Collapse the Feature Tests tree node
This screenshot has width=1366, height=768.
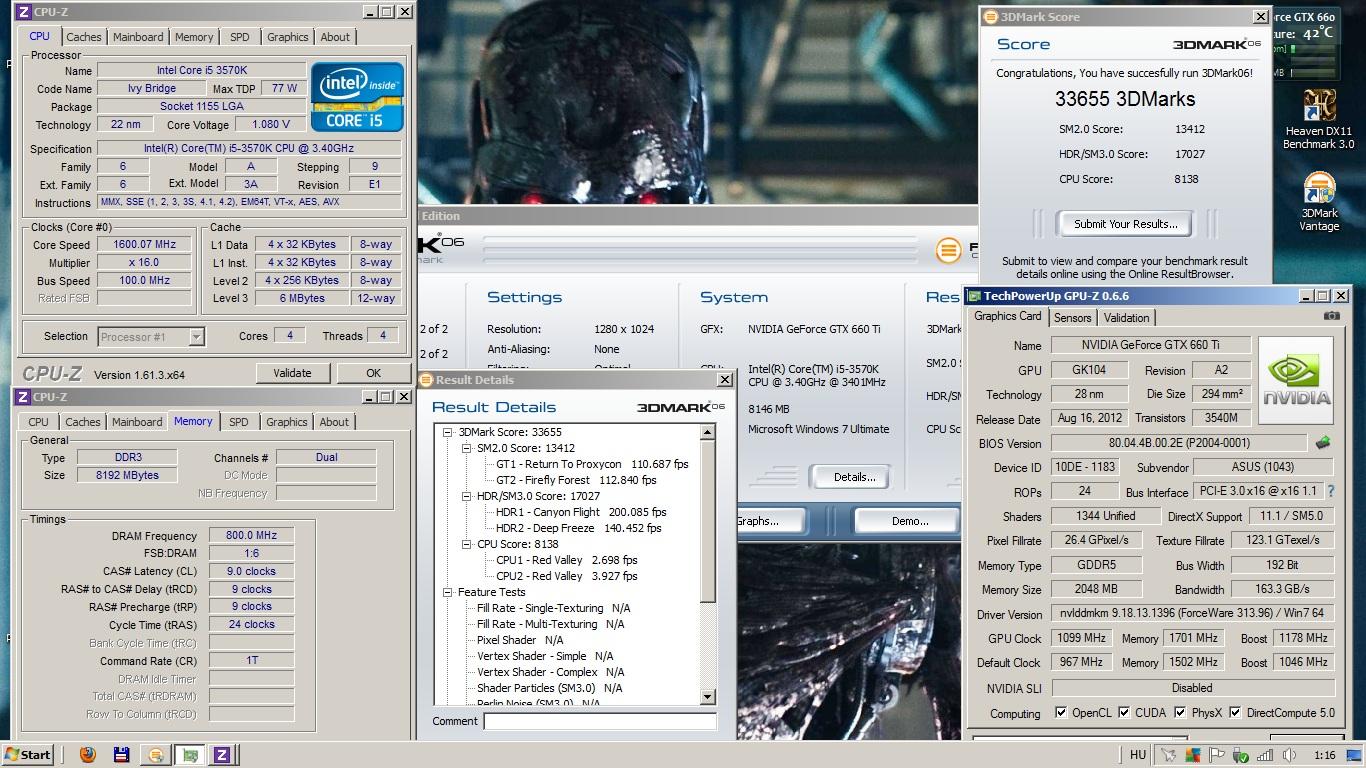pos(449,592)
